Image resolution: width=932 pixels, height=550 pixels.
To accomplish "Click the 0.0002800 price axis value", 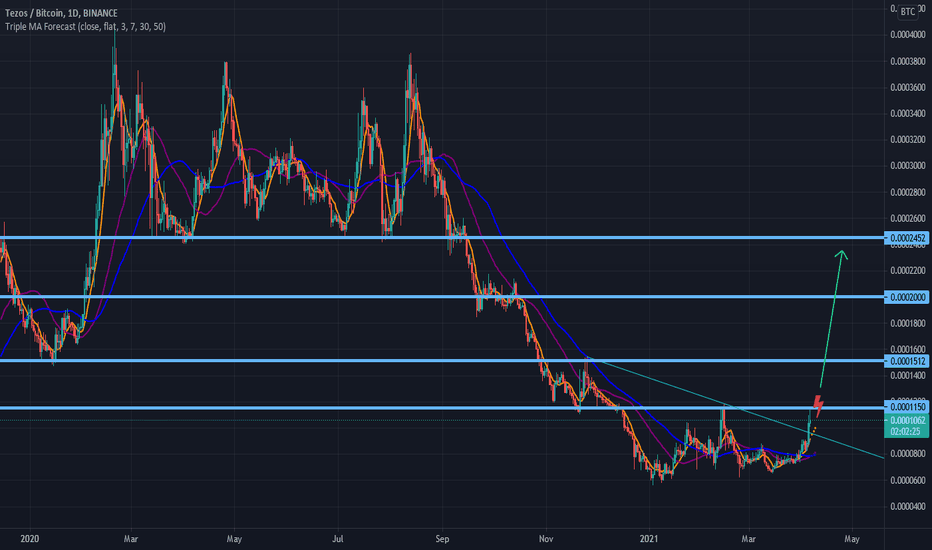I will tap(908, 192).
